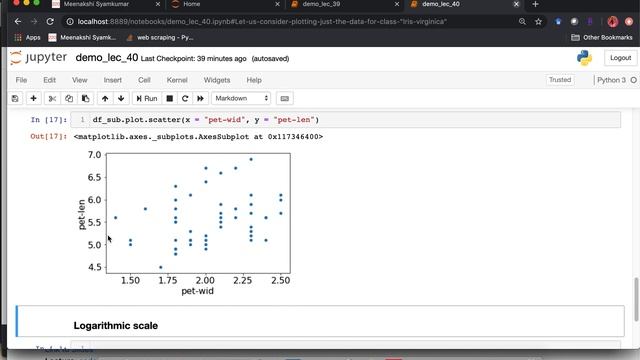The width and height of the screenshot is (640, 360).
Task: Open the Widgets menu
Action: pos(217,80)
